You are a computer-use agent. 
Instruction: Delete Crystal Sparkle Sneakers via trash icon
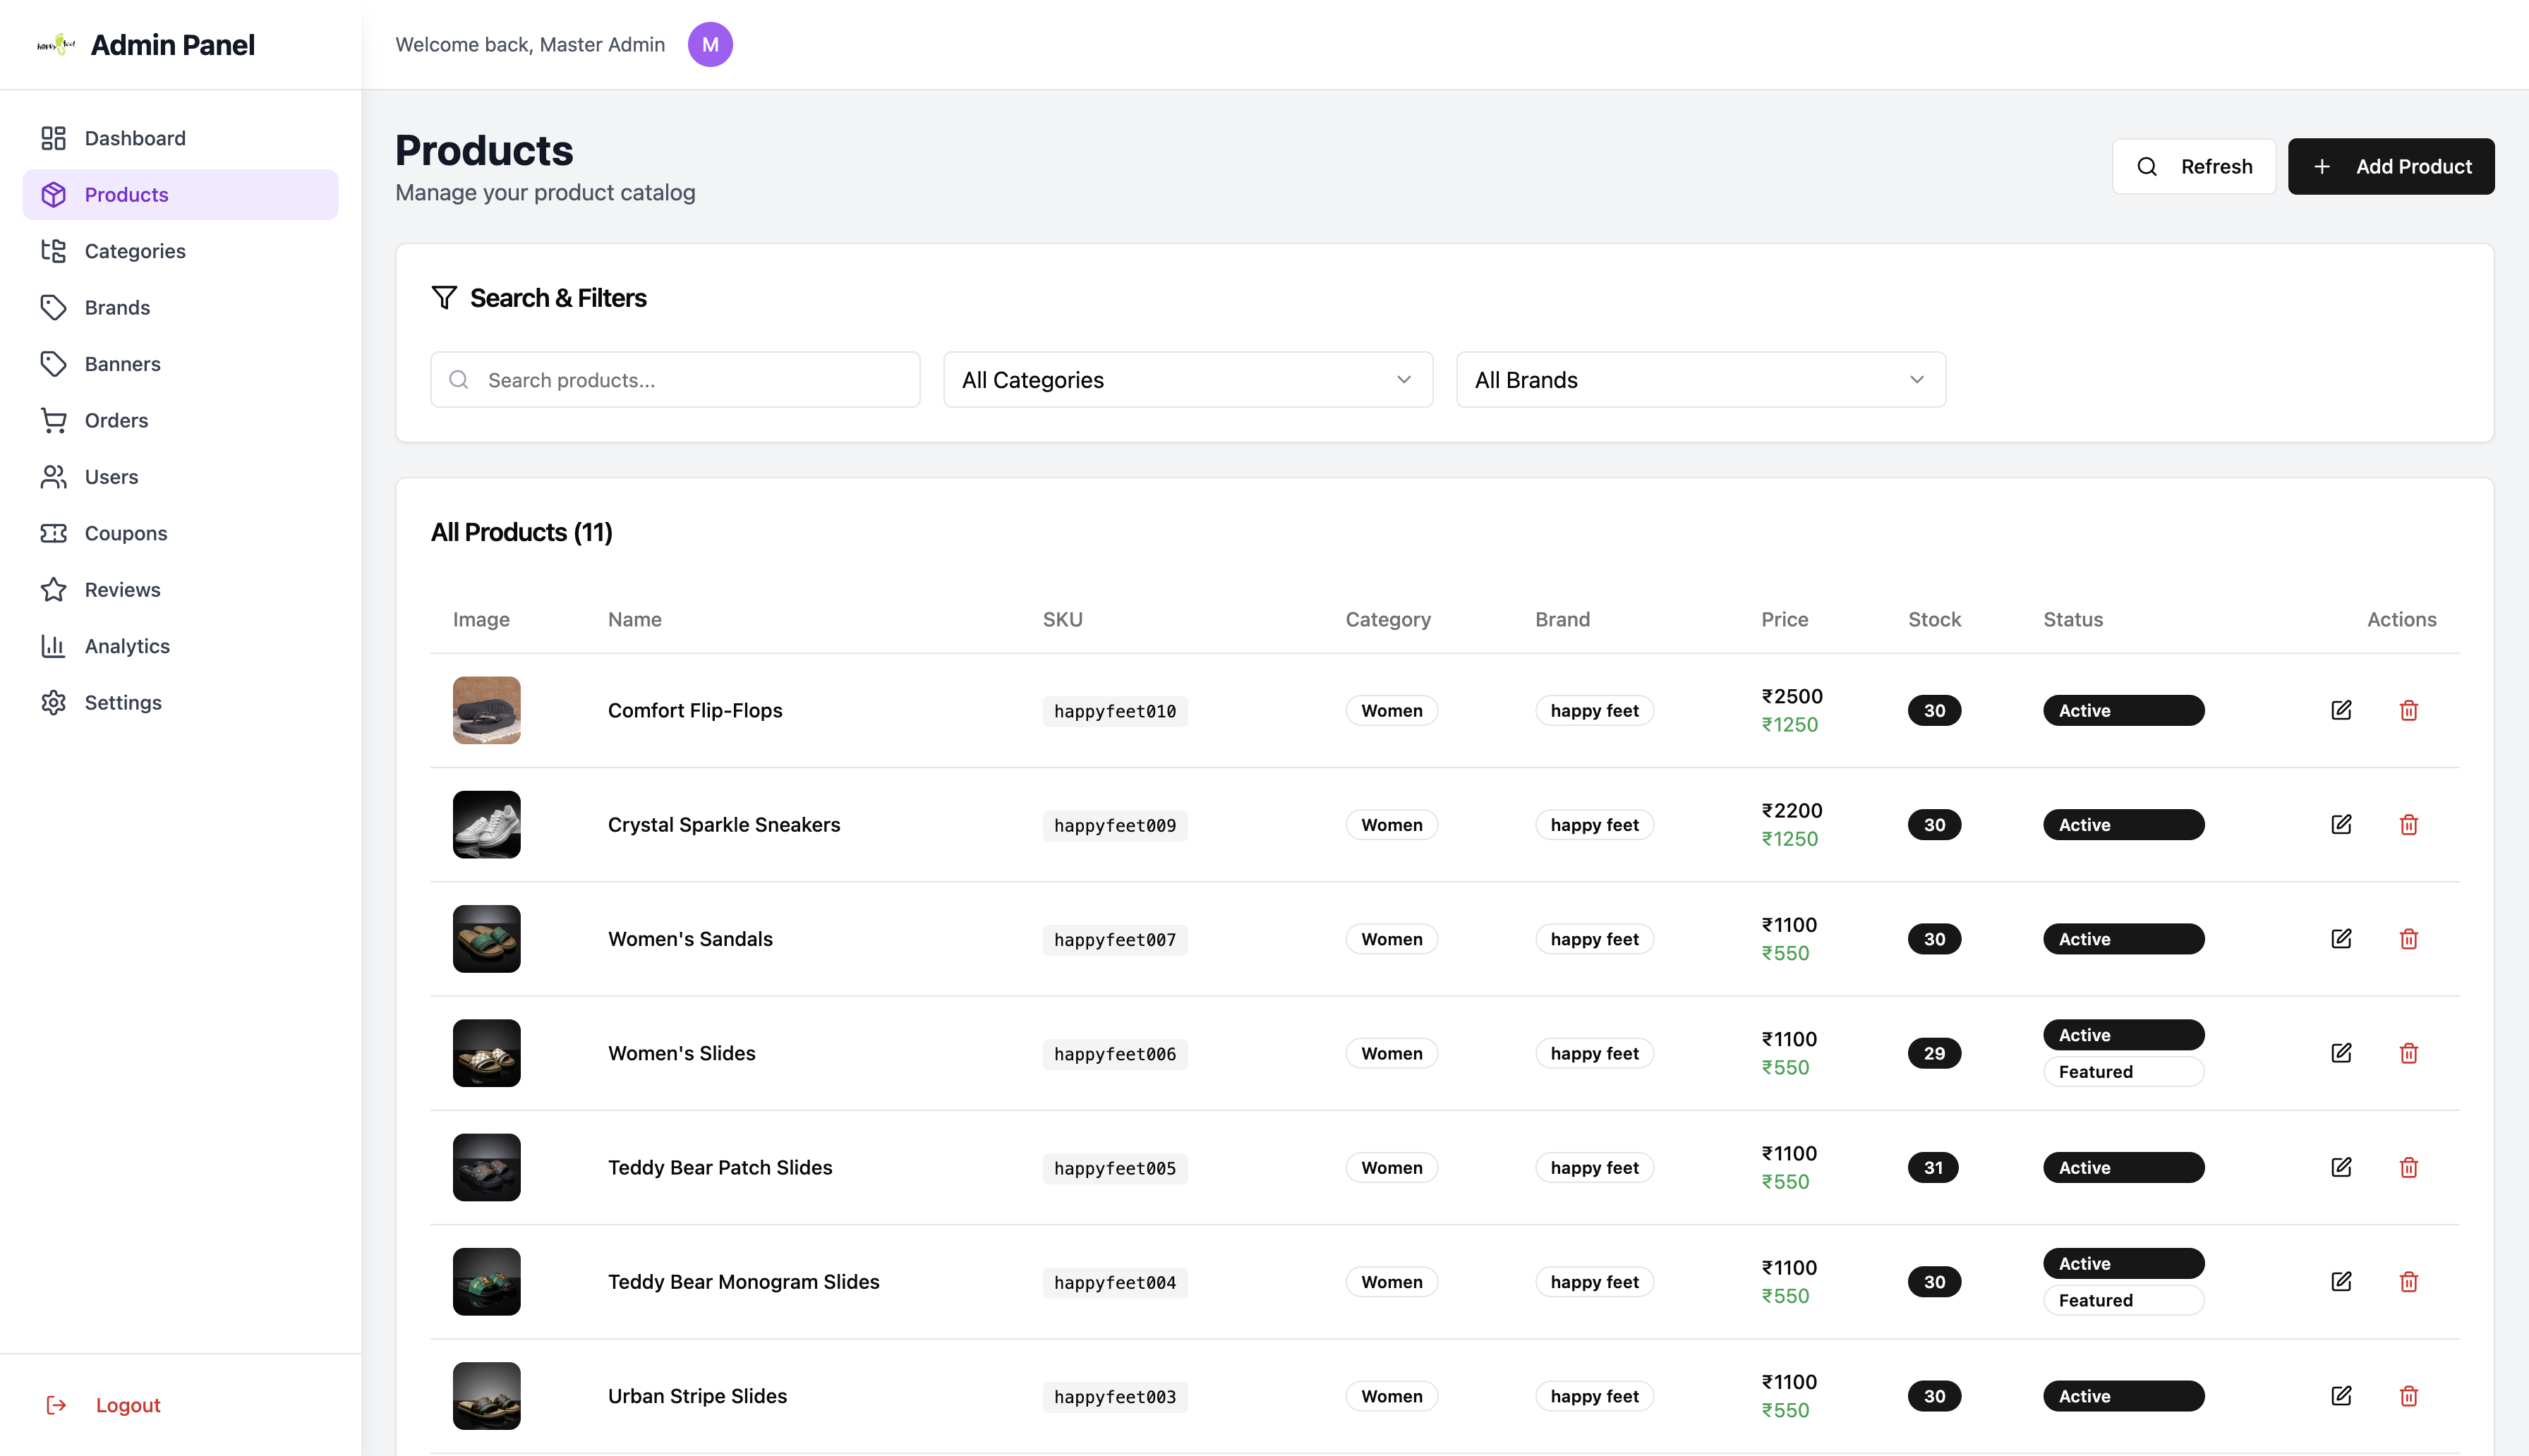point(2408,825)
